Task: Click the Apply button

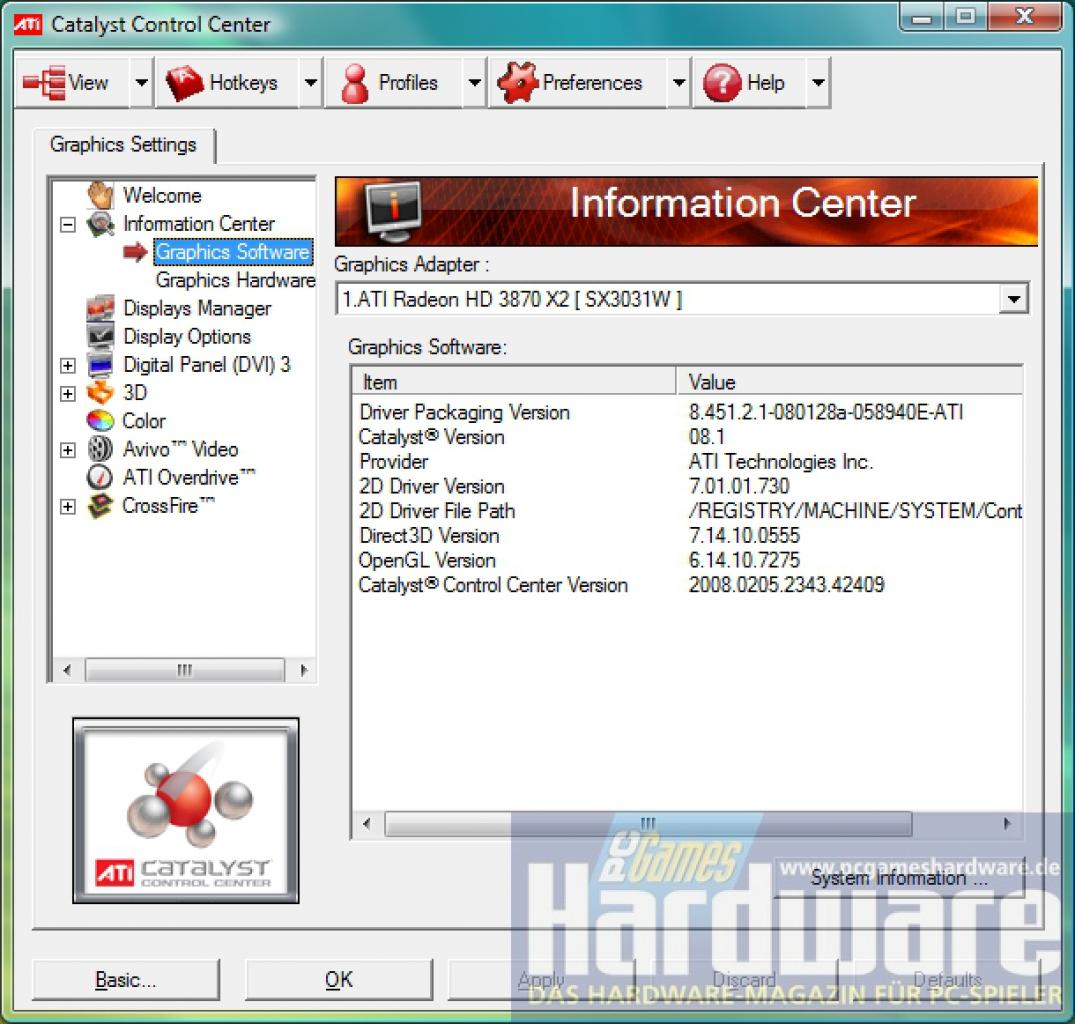Action: [542, 979]
